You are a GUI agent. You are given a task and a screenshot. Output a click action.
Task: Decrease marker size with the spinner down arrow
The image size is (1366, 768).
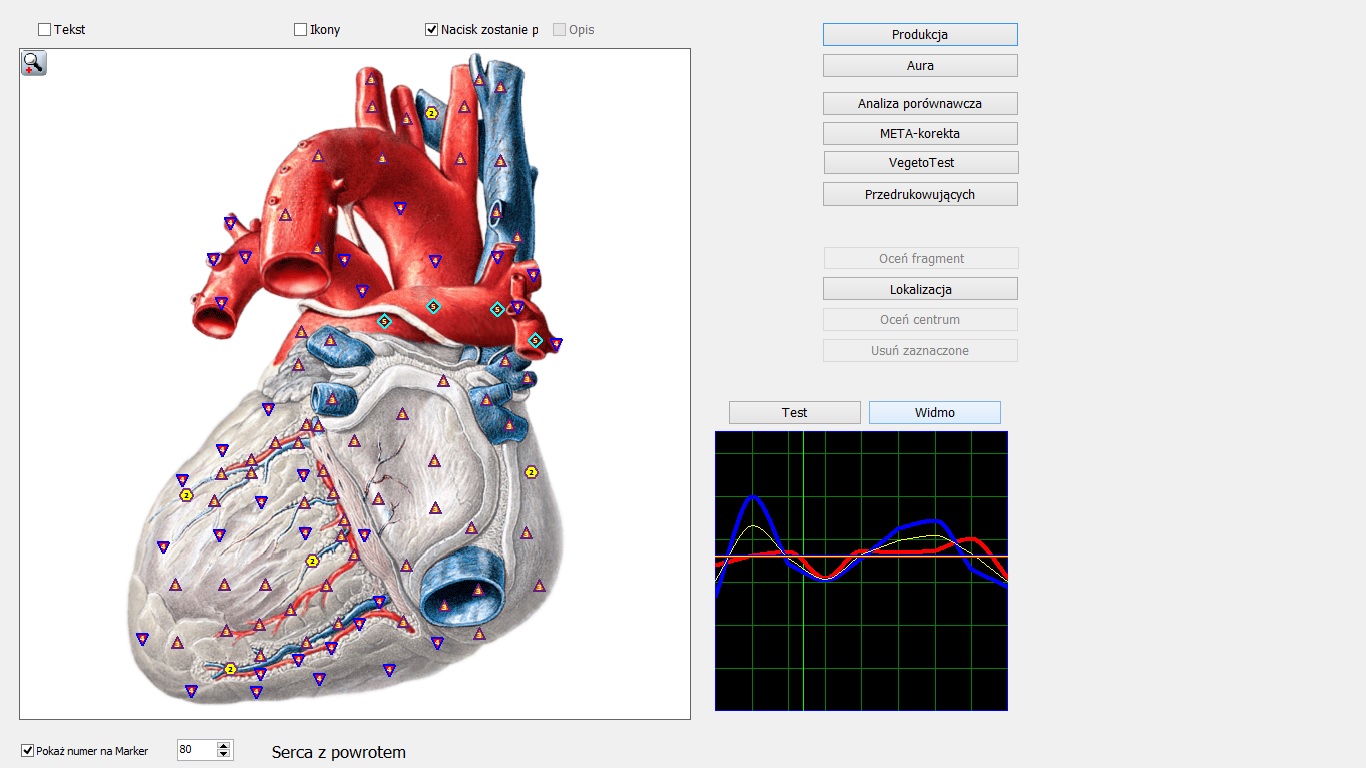pos(224,754)
